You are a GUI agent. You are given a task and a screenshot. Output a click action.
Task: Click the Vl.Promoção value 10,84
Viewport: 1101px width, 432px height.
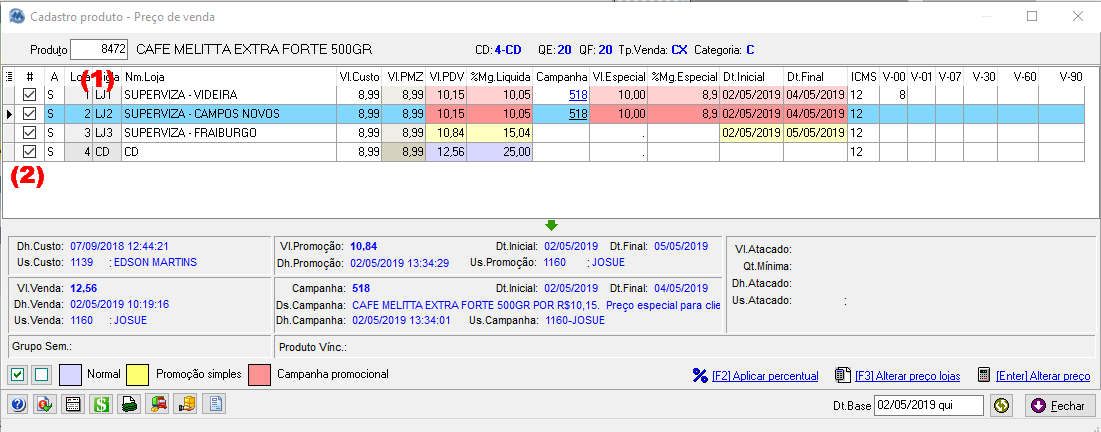click(363, 247)
